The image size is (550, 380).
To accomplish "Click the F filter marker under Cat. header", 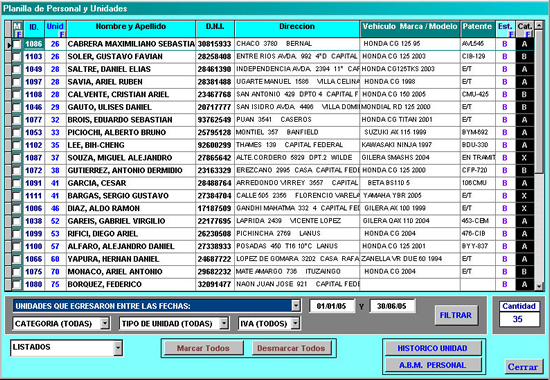I will 528,34.
